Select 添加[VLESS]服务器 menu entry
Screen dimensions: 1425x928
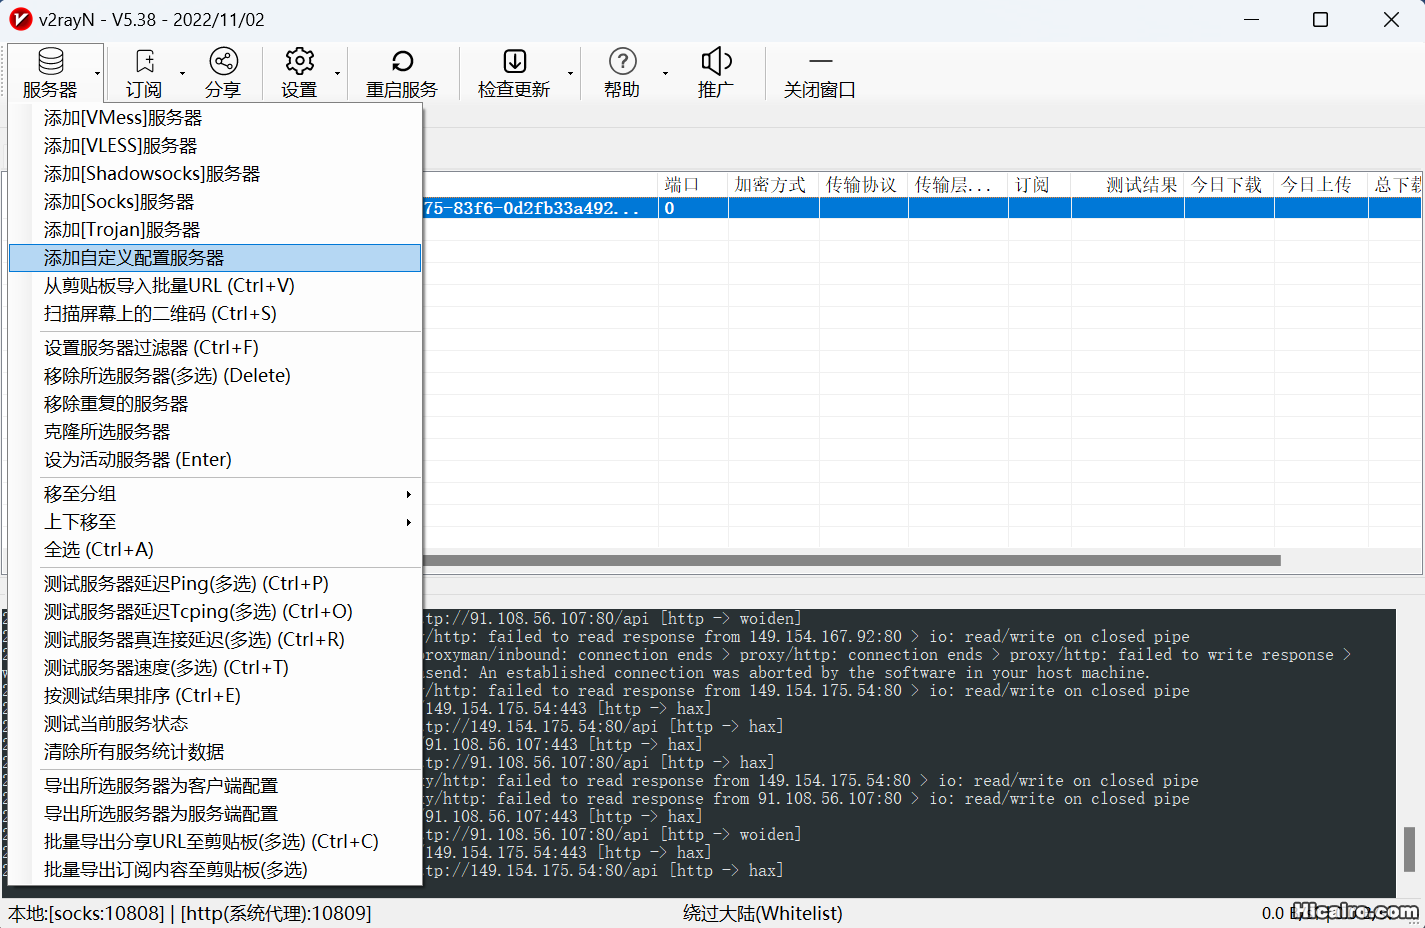click(215, 146)
